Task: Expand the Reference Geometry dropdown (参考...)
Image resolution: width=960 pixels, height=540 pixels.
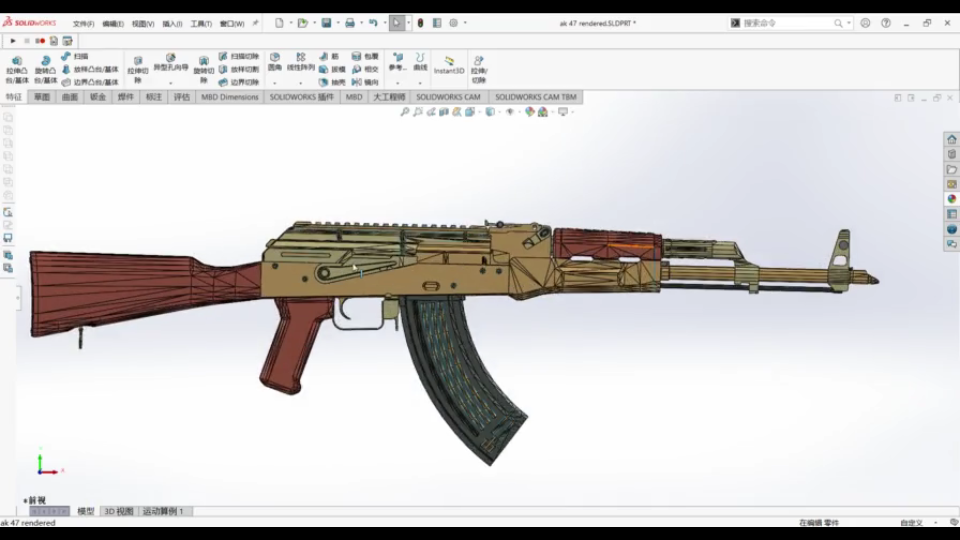Action: (396, 82)
